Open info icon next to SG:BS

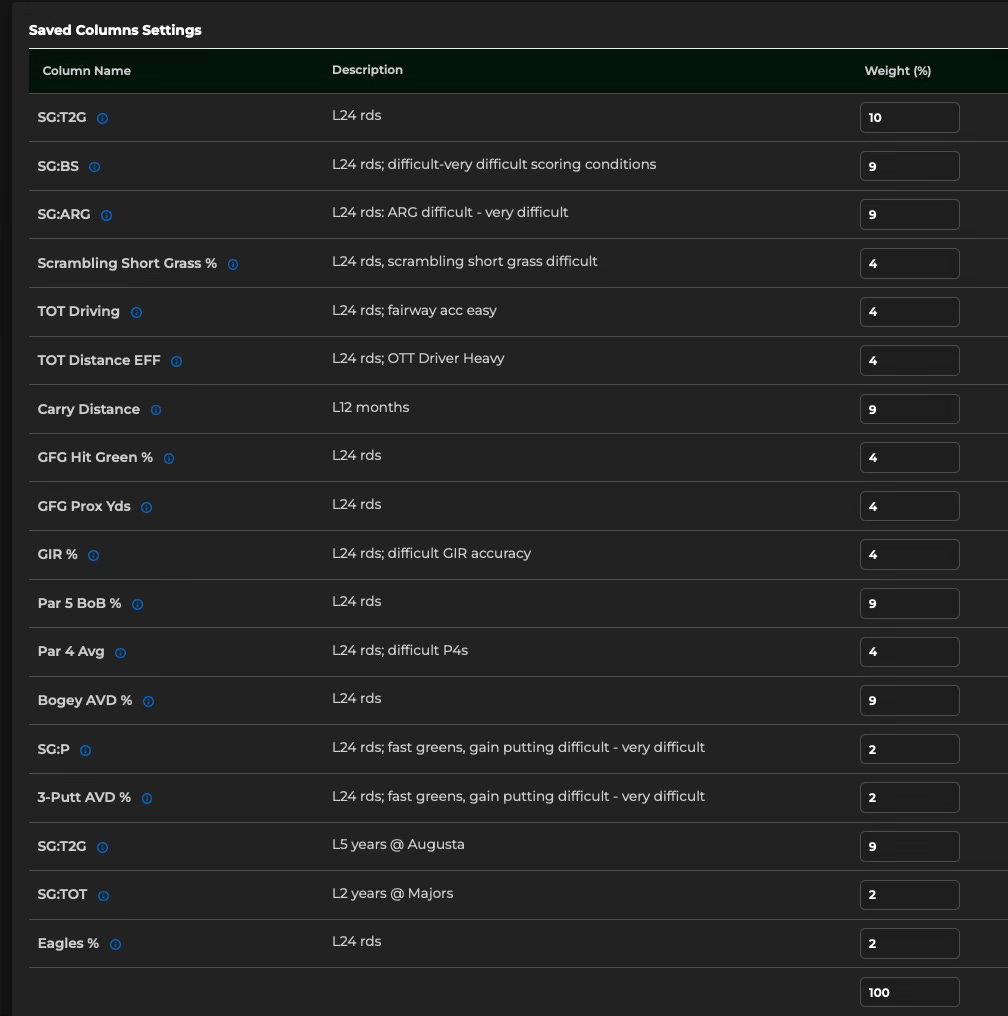point(95,167)
